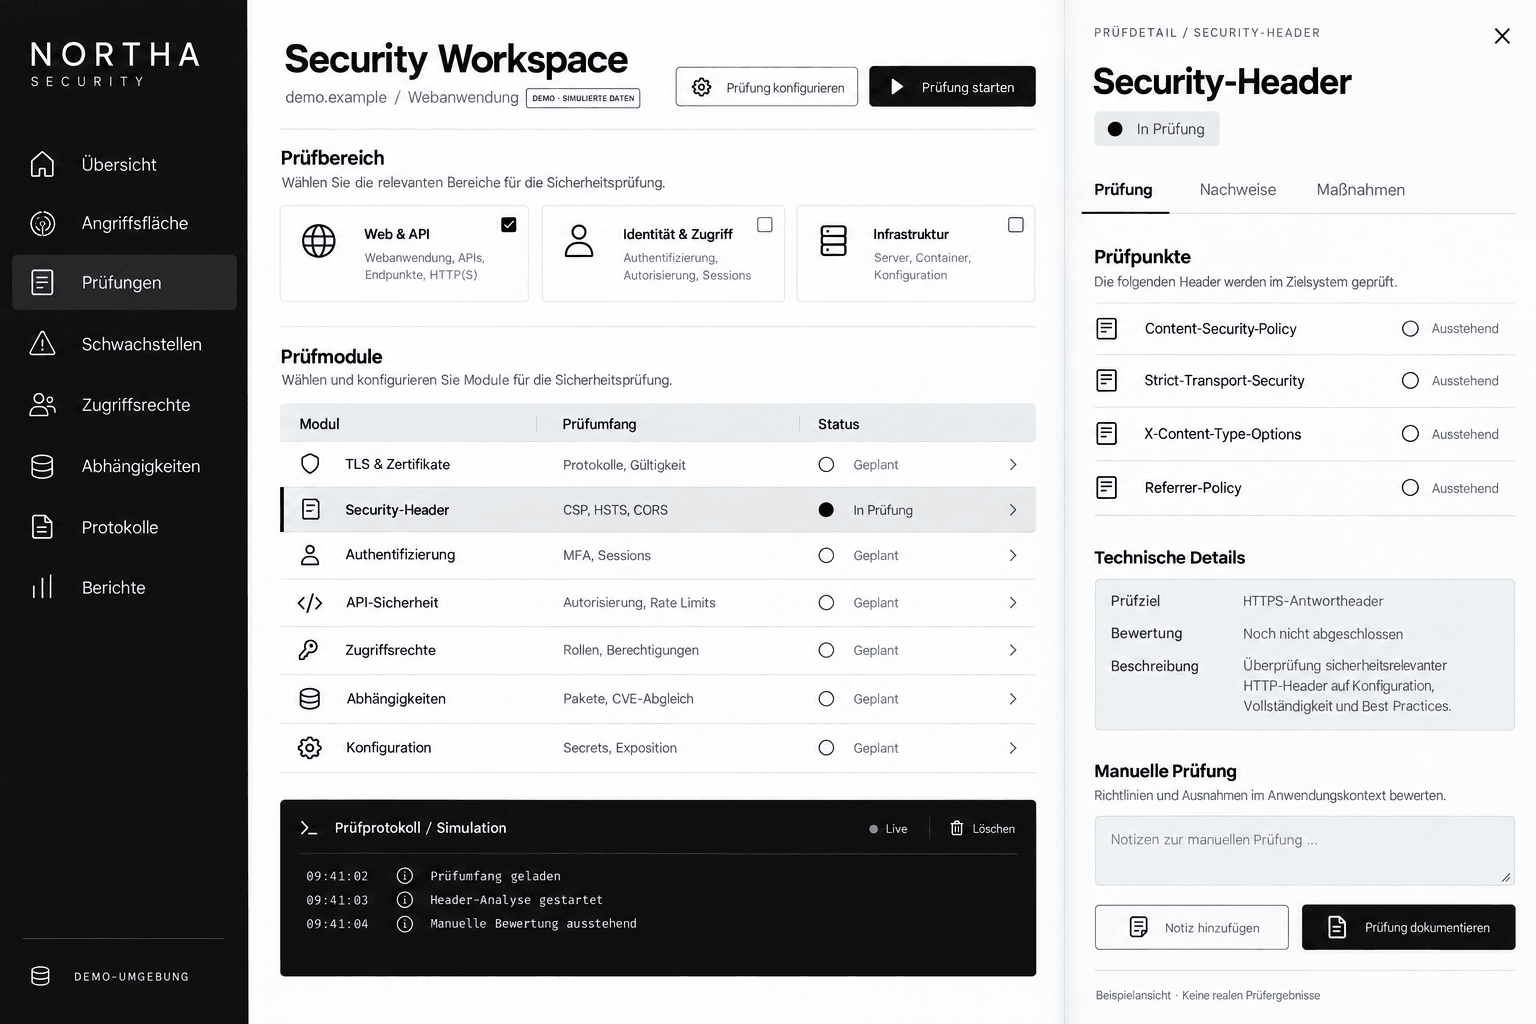Switch to the Nachweise tab
This screenshot has height=1024, width=1536.
click(x=1238, y=190)
